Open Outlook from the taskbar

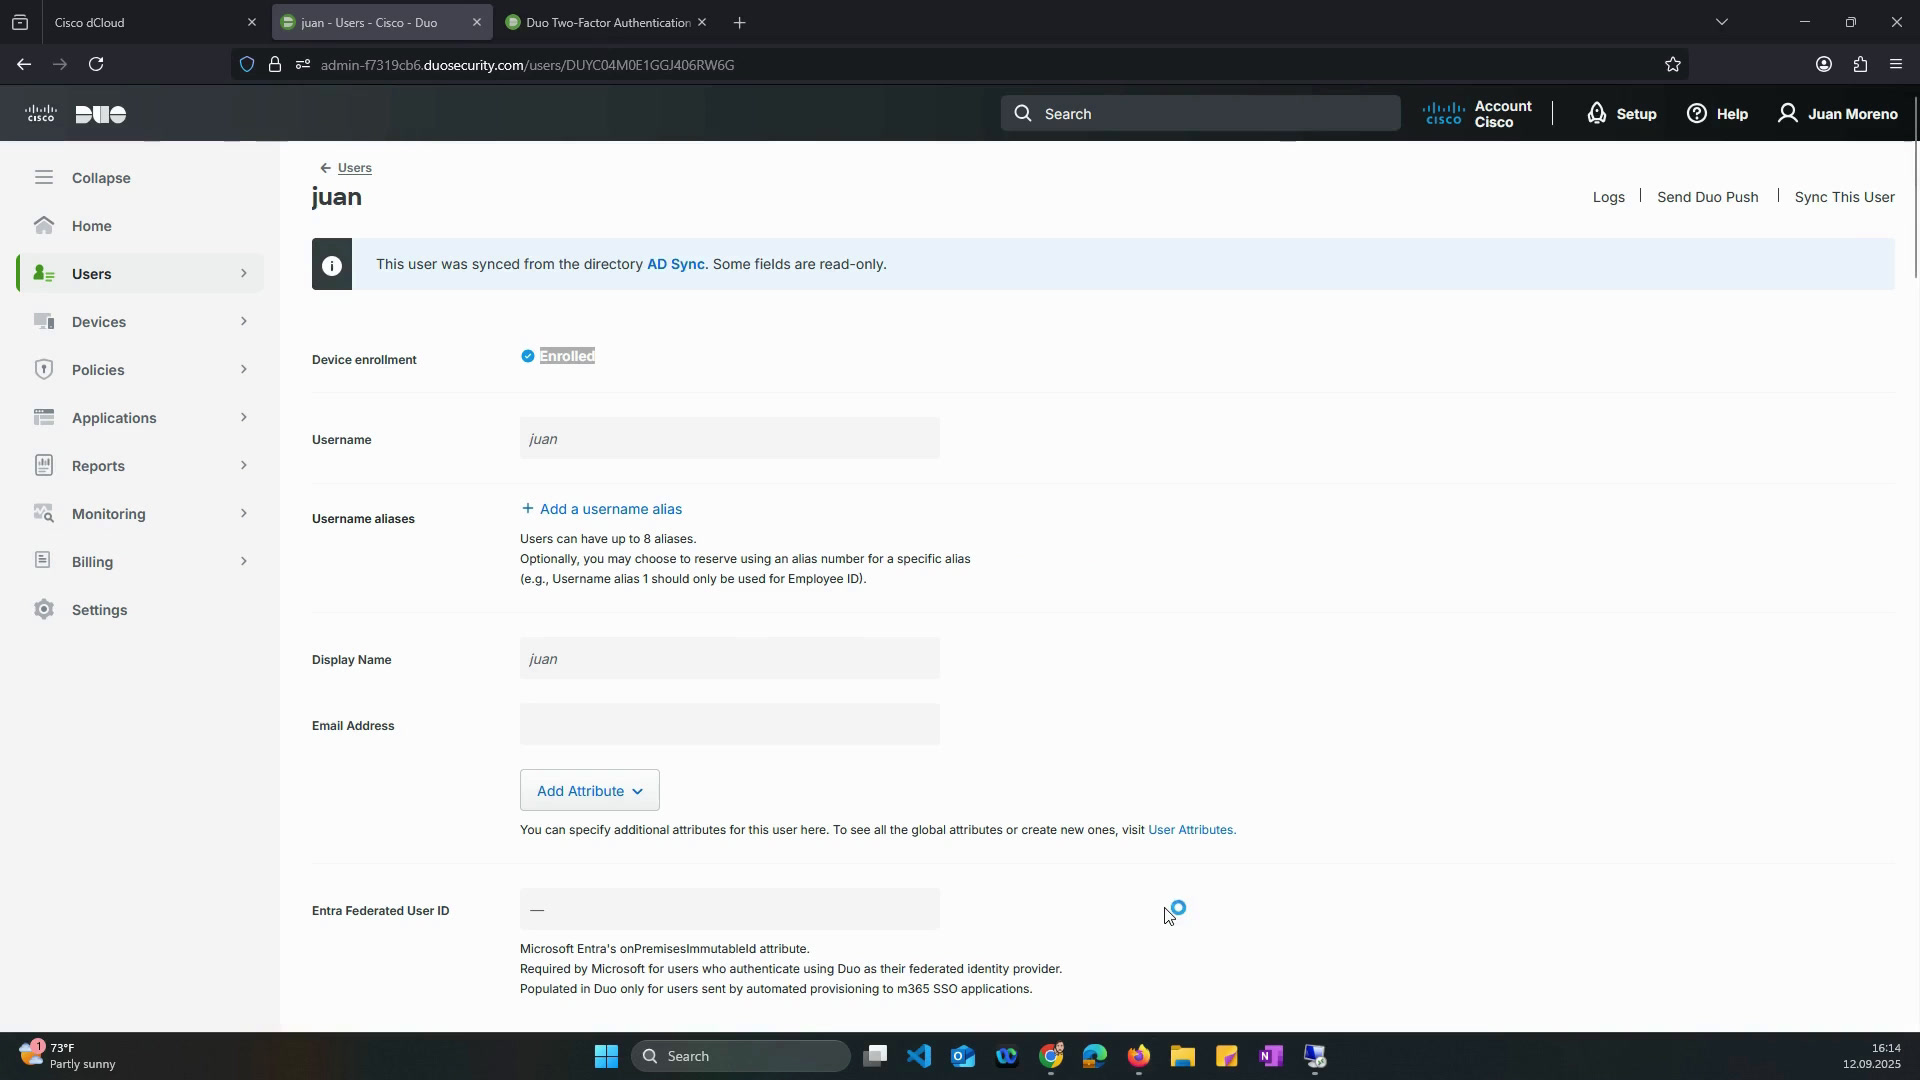tap(963, 1056)
